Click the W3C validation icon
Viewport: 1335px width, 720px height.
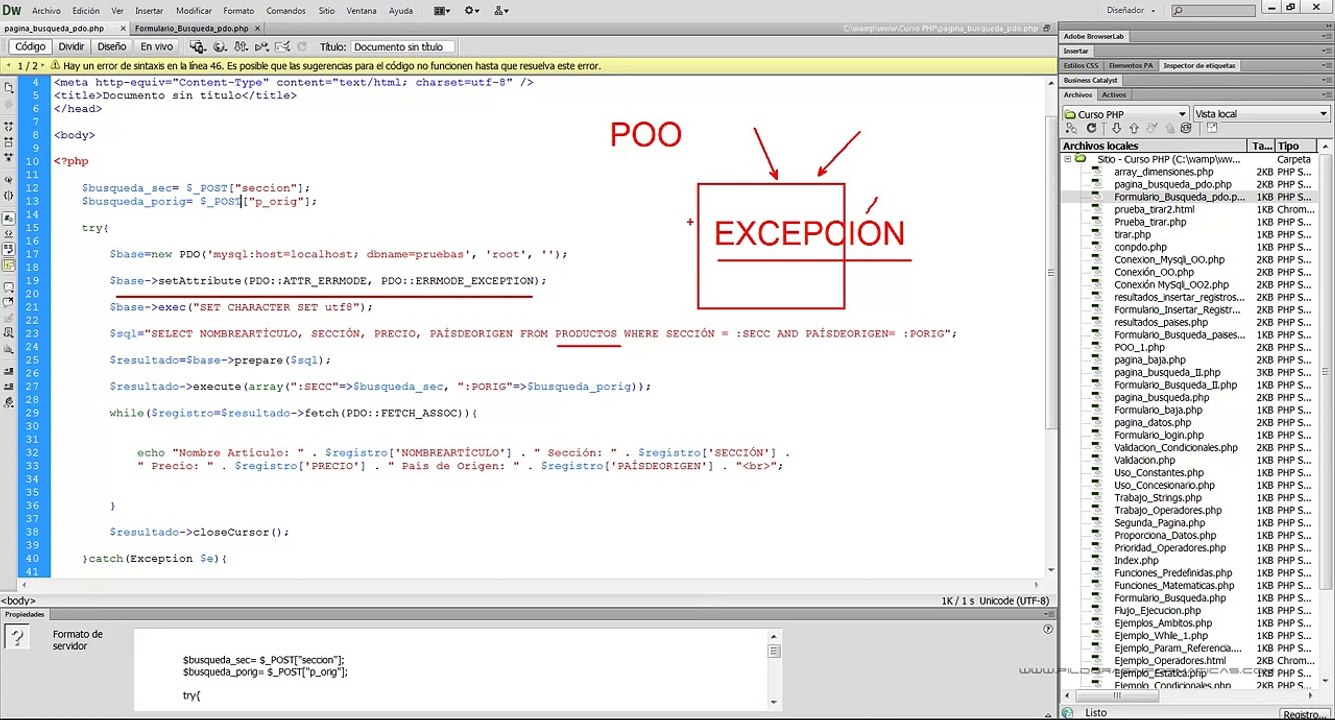point(262,46)
